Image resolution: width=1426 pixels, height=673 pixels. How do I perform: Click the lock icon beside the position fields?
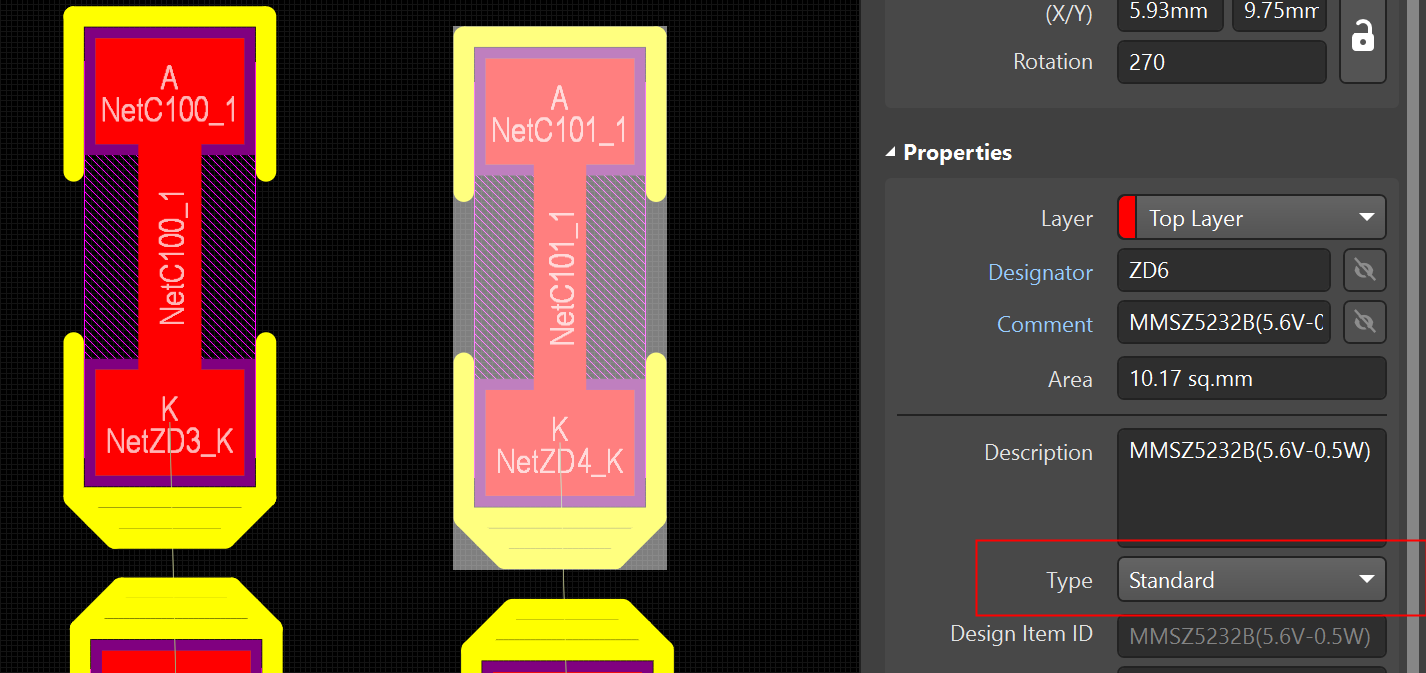pos(1362,38)
